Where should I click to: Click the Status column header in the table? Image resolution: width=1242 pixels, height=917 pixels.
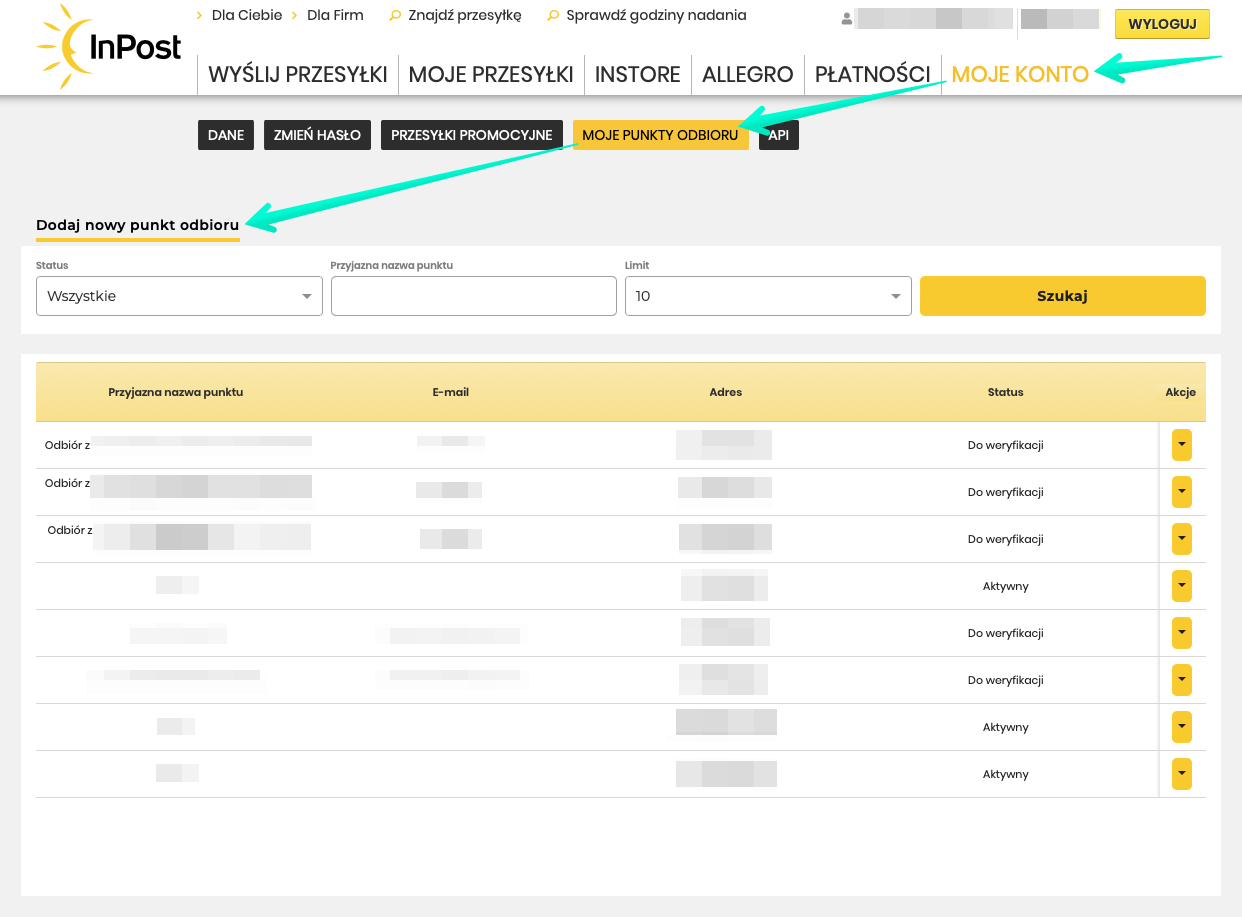pos(1006,392)
